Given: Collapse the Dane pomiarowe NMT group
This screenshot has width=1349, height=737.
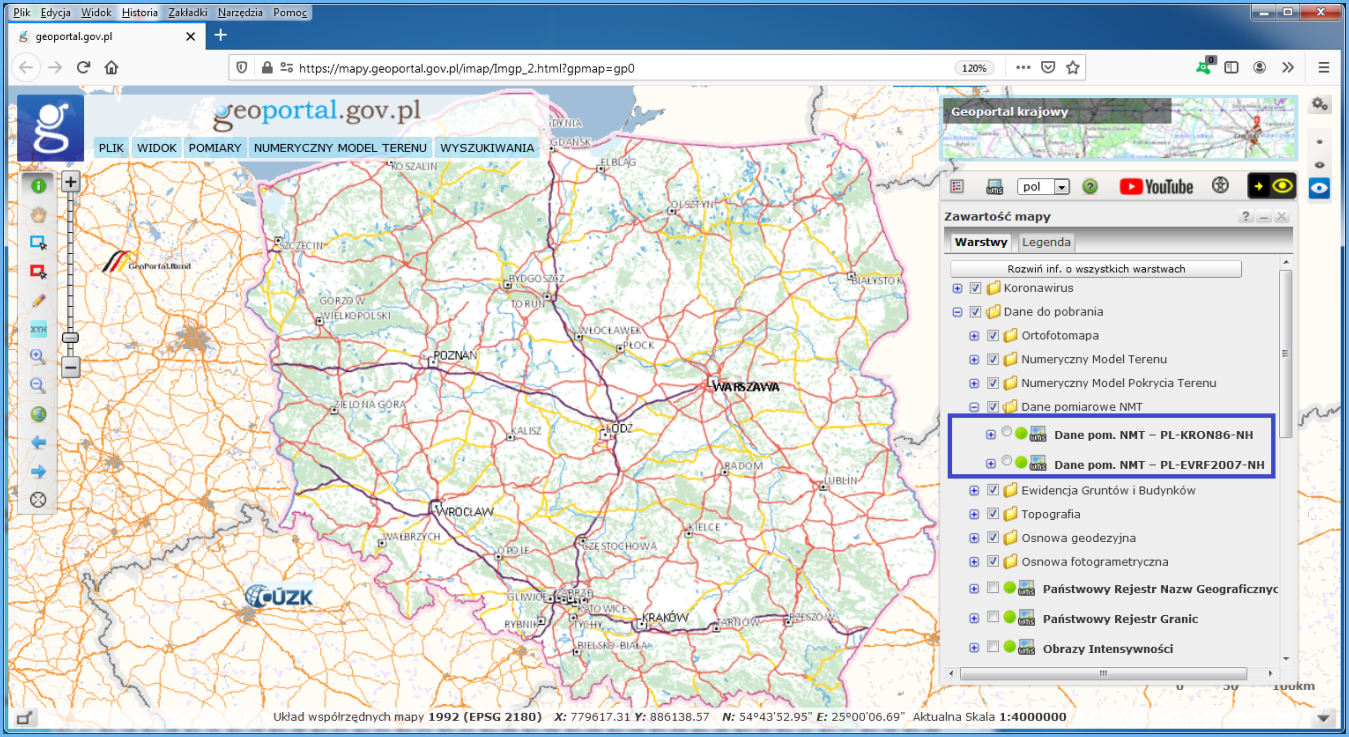Looking at the screenshot, I should [x=975, y=407].
